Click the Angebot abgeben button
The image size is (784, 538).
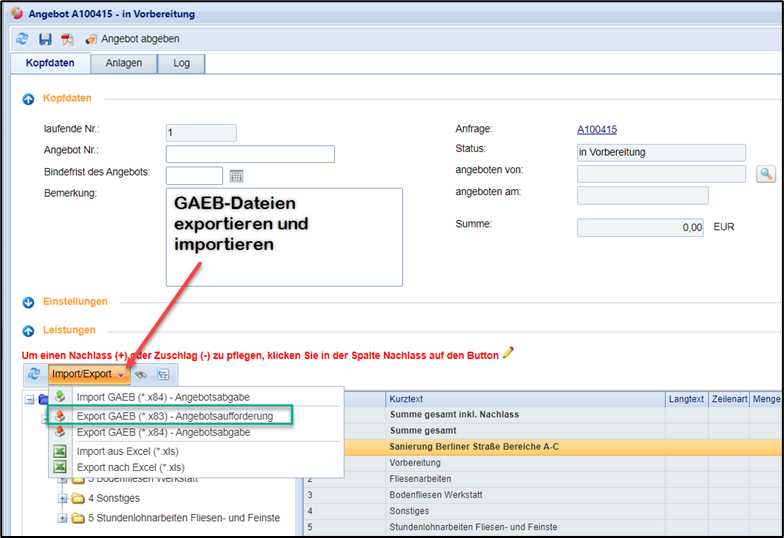[x=132, y=39]
